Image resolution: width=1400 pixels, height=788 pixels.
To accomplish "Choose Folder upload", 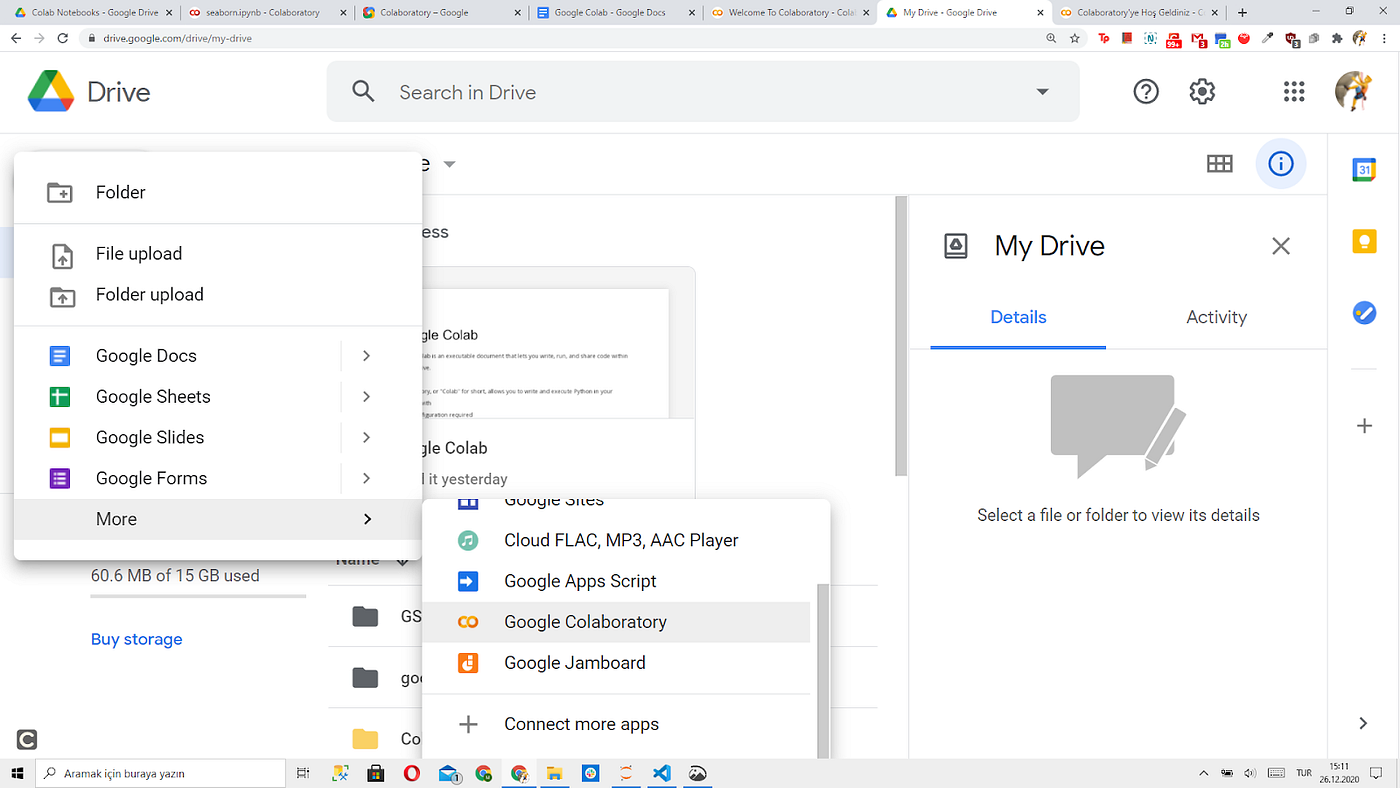I will [x=218, y=295].
